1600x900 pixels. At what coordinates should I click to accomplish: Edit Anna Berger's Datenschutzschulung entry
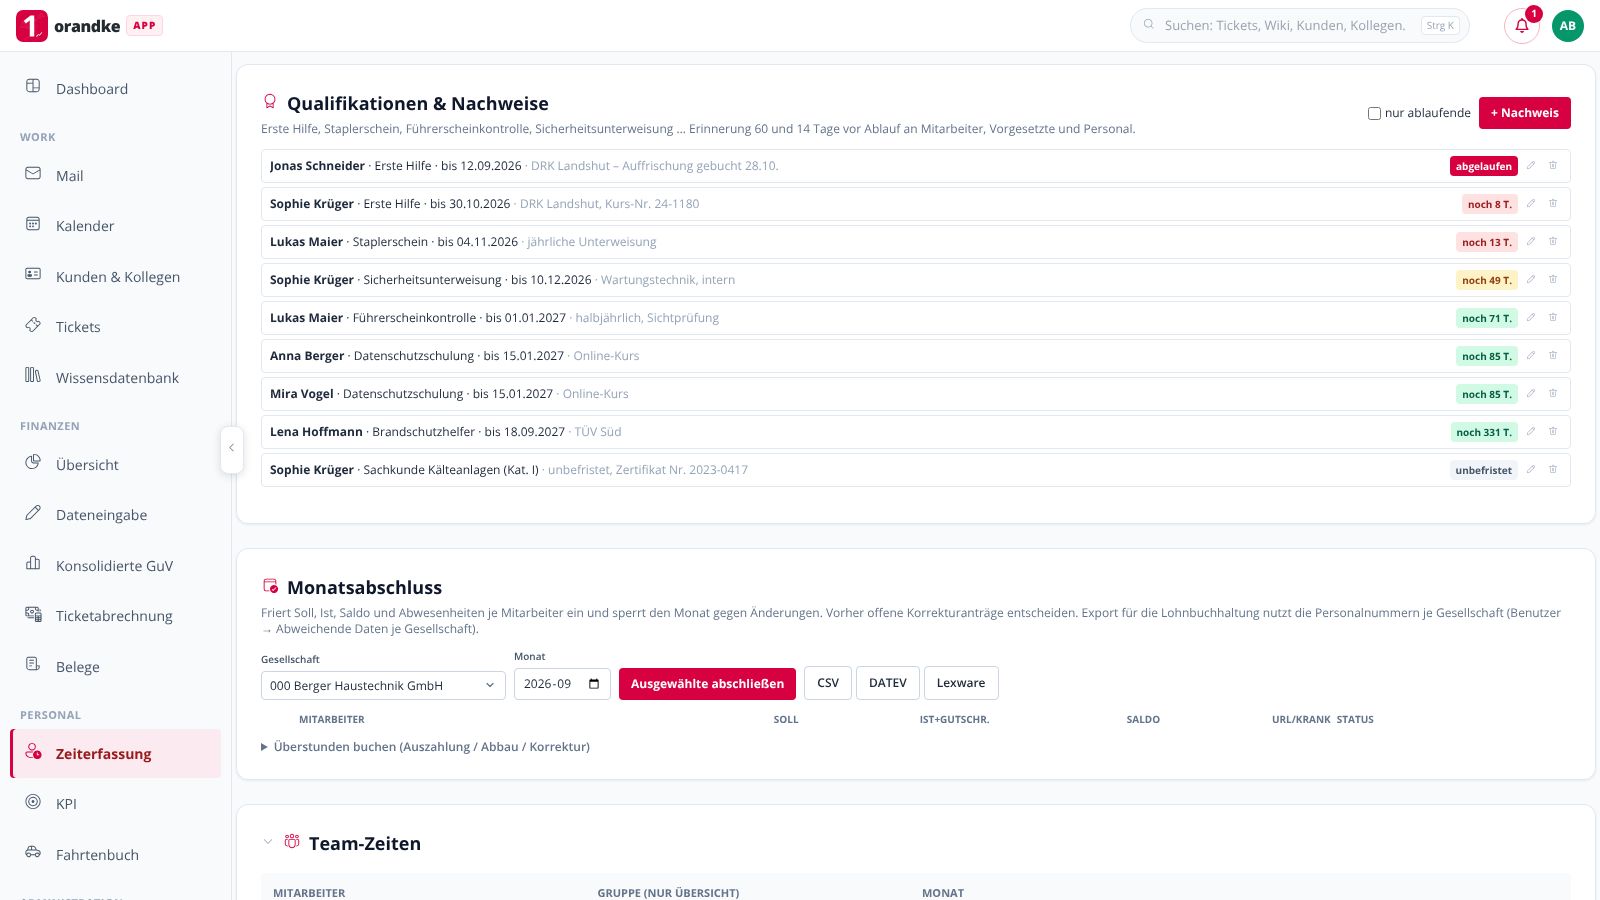pyautogui.click(x=1531, y=356)
